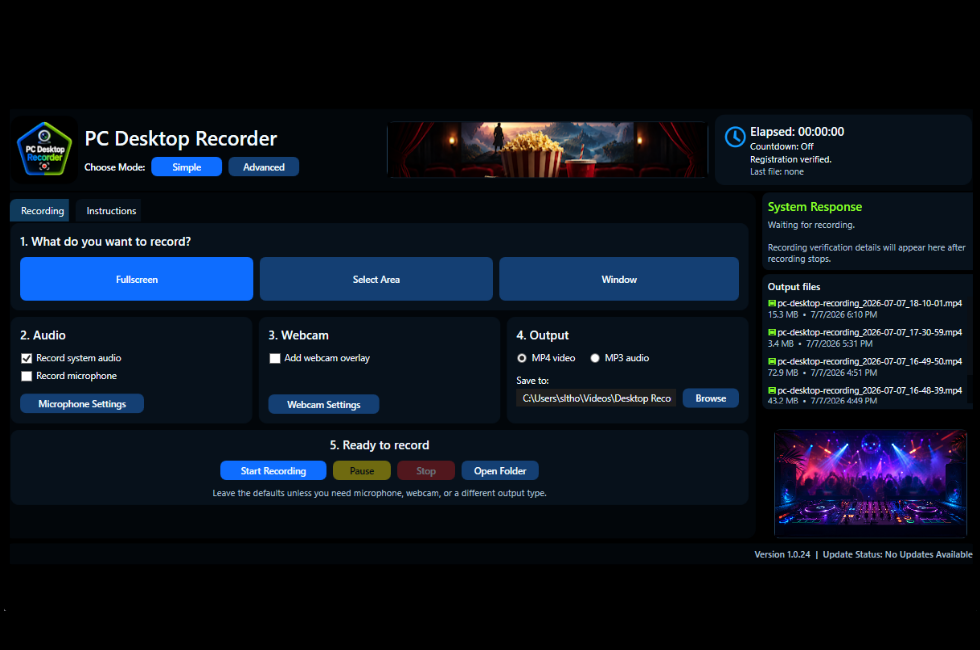Screen dimensions: 980x650
Task: Click Open Folder button
Action: [500, 471]
